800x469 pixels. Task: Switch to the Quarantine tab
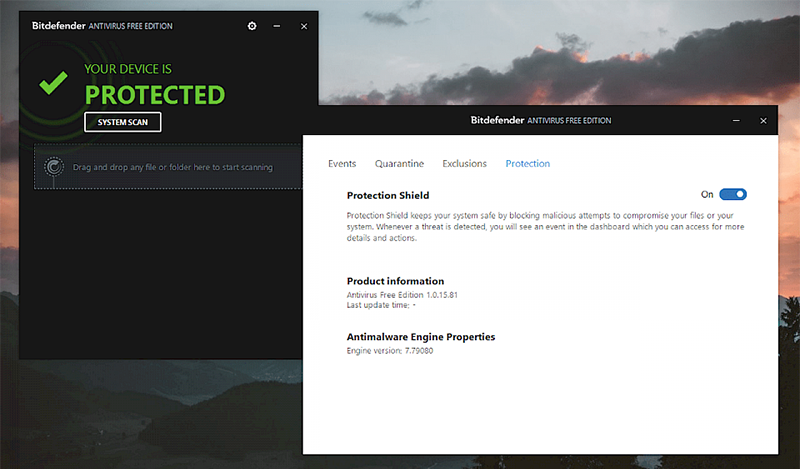[399, 163]
